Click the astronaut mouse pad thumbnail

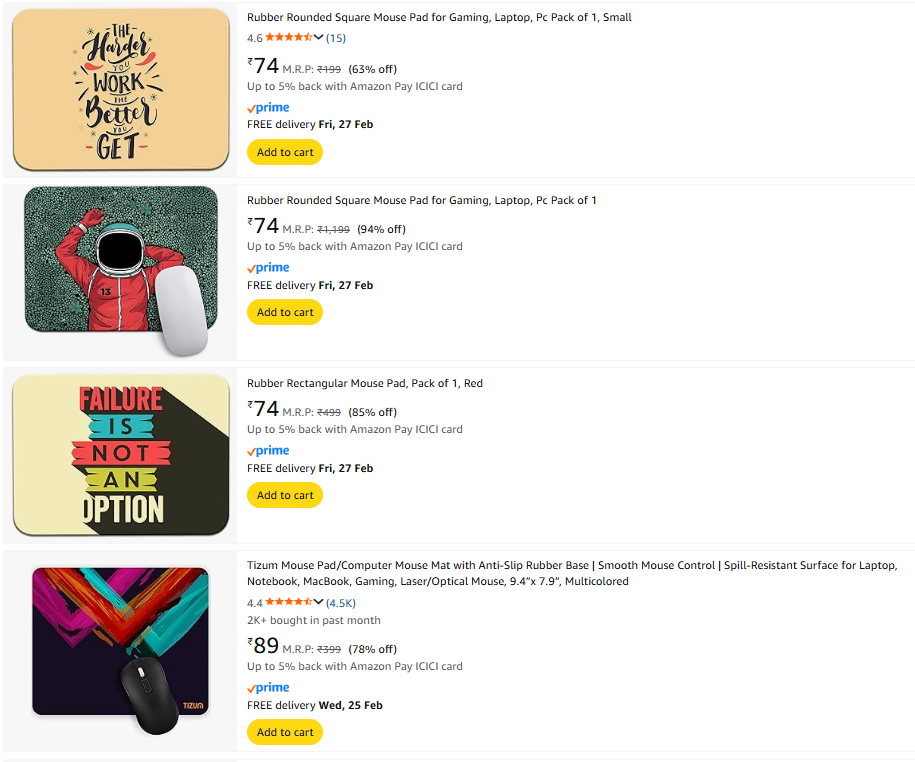pos(120,270)
